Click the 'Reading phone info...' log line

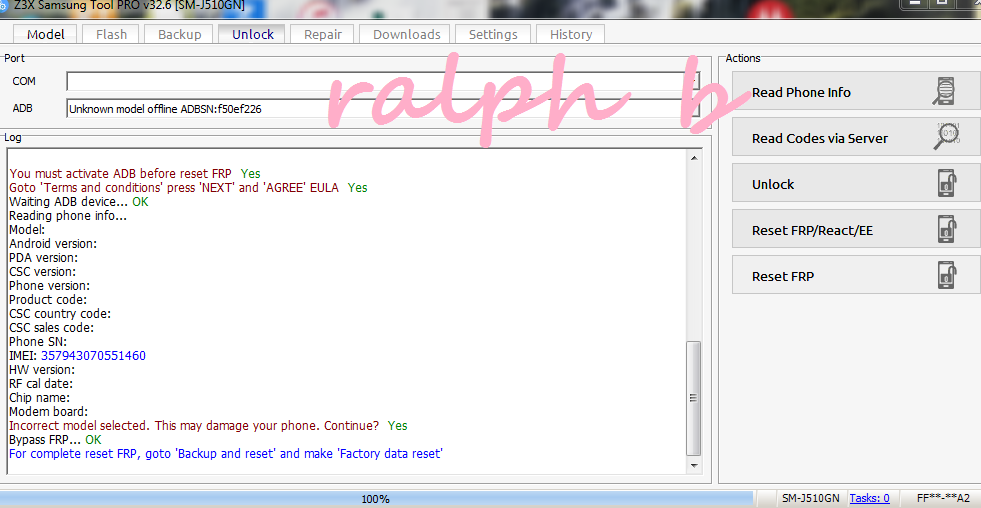[x=68, y=216]
